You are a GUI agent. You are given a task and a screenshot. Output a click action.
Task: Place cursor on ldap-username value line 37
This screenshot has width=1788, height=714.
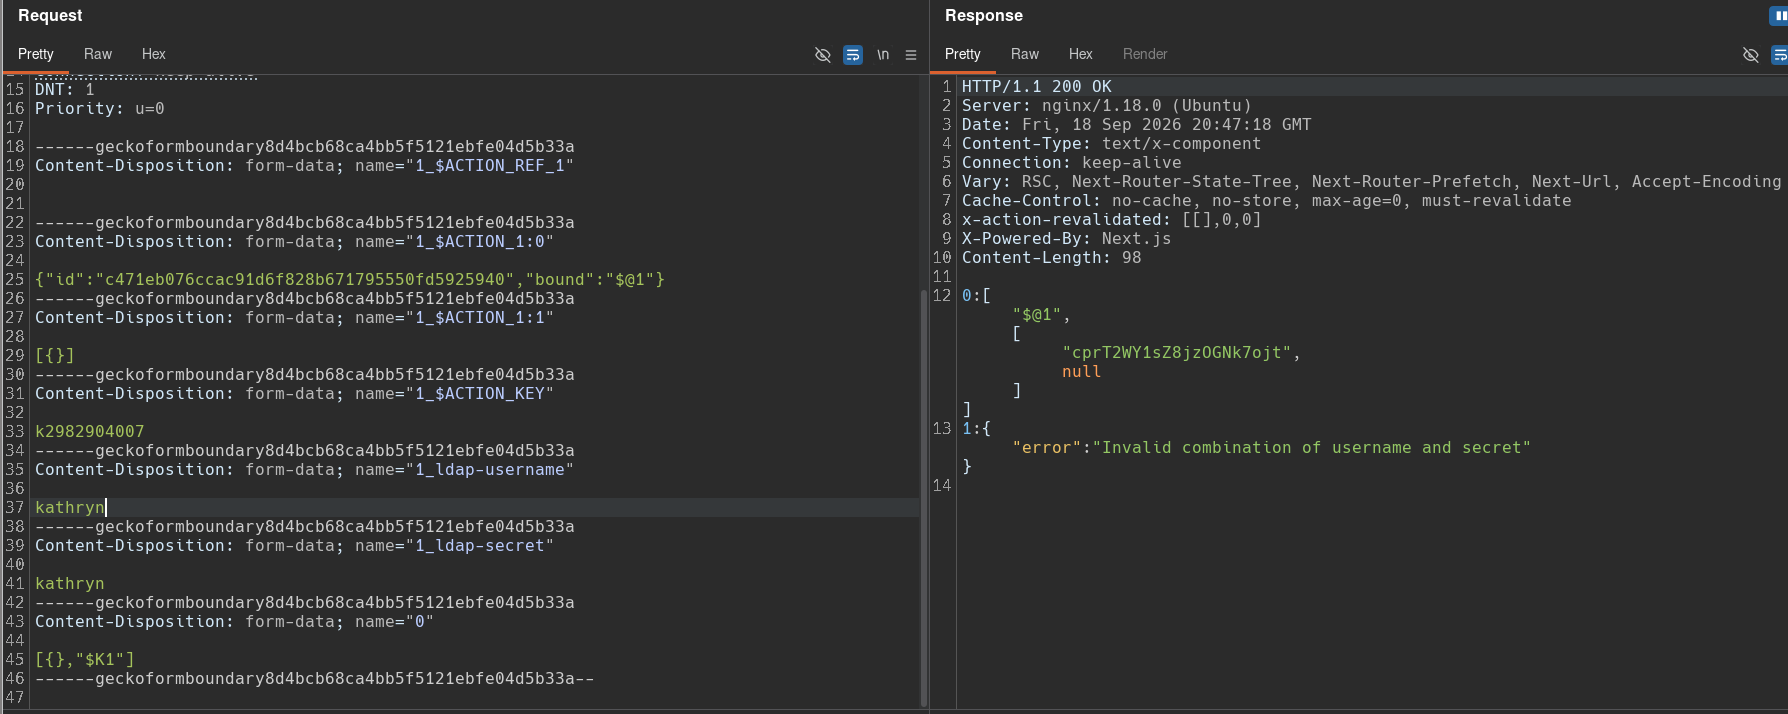pos(71,508)
